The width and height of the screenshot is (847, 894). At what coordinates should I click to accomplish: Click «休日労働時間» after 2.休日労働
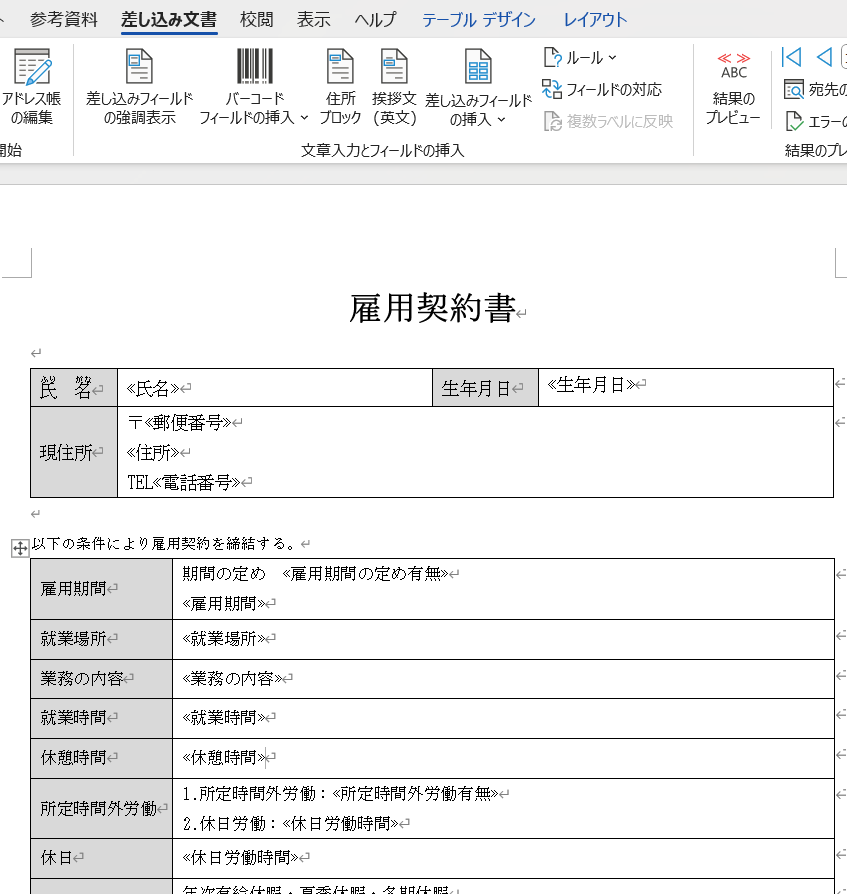click(x=340, y=823)
